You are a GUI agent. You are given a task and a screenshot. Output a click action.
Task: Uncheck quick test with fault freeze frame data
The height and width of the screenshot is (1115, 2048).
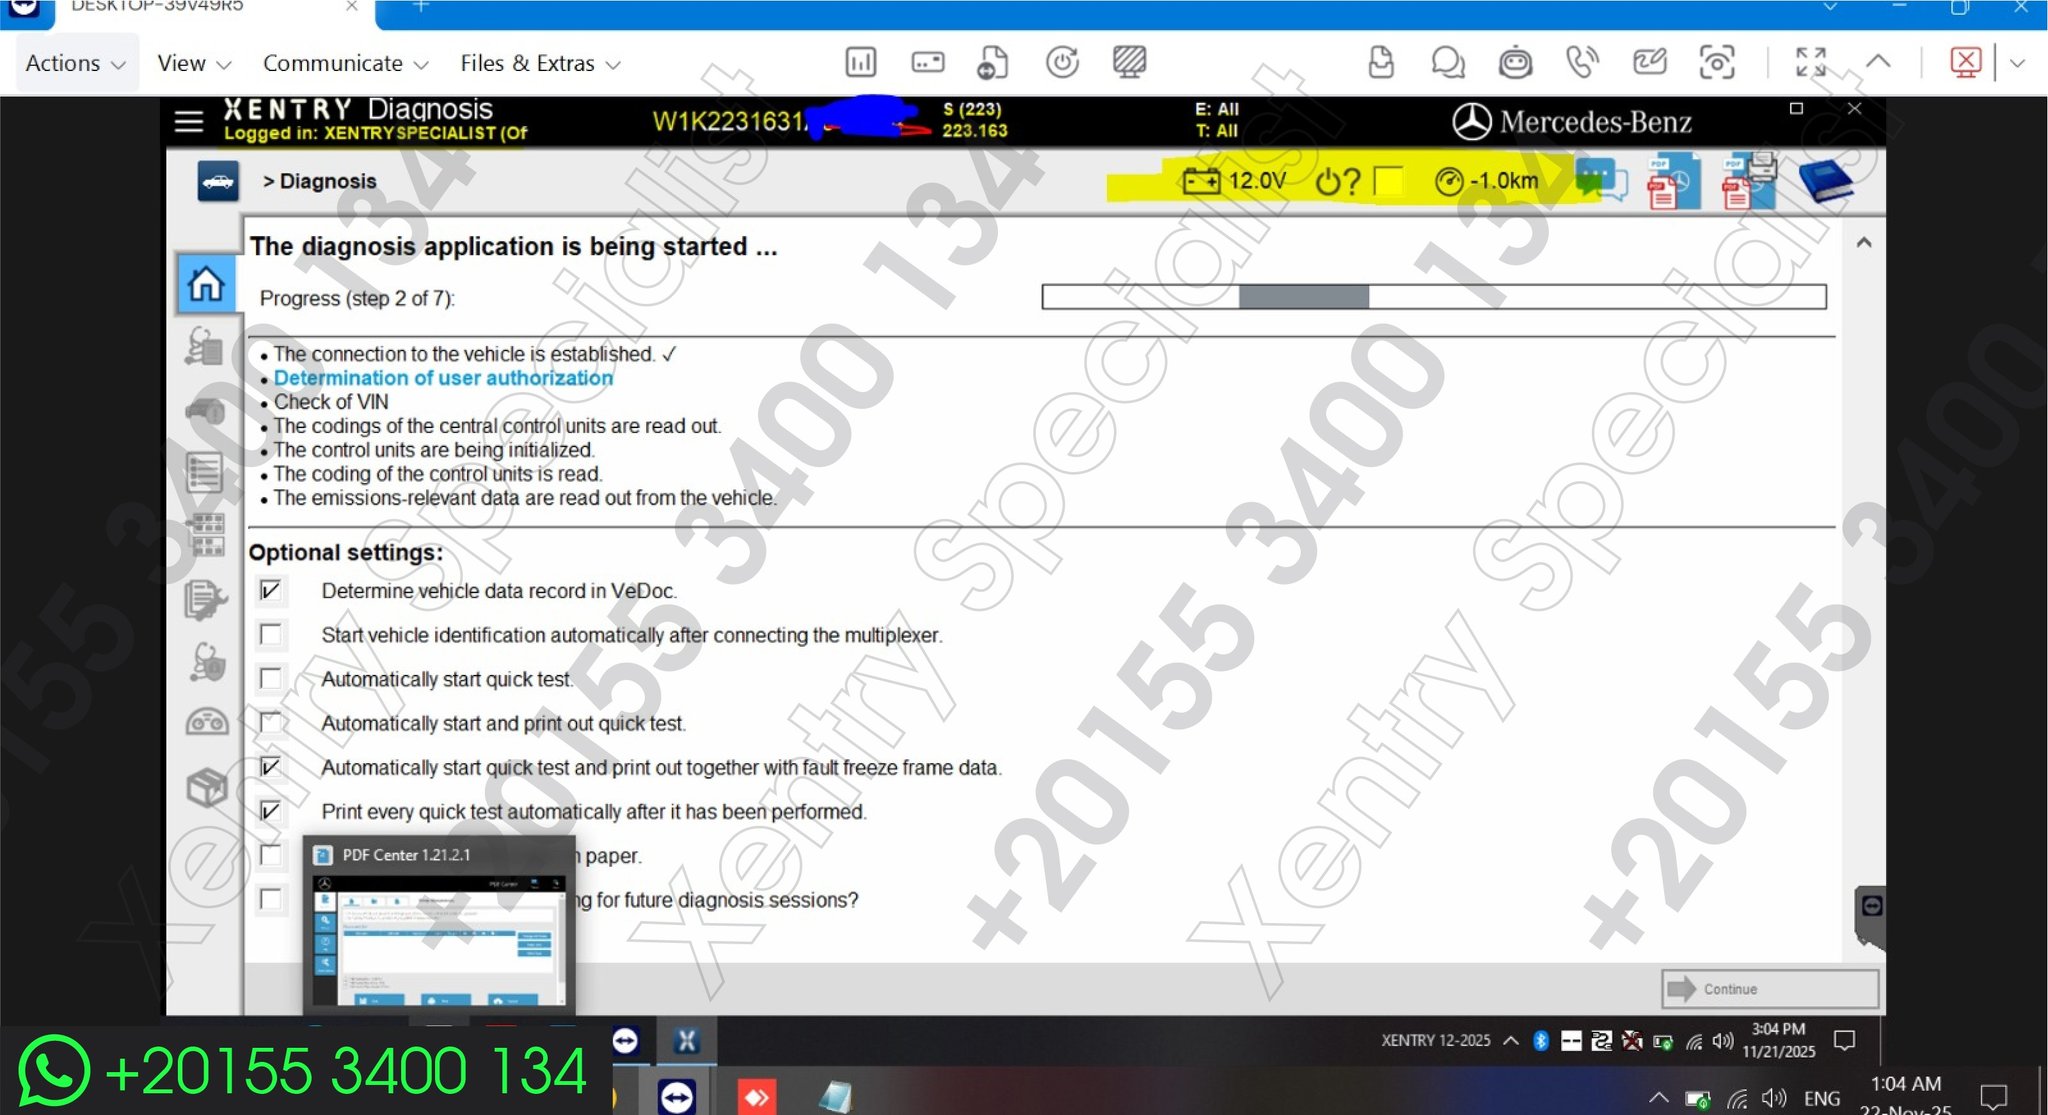[270, 767]
